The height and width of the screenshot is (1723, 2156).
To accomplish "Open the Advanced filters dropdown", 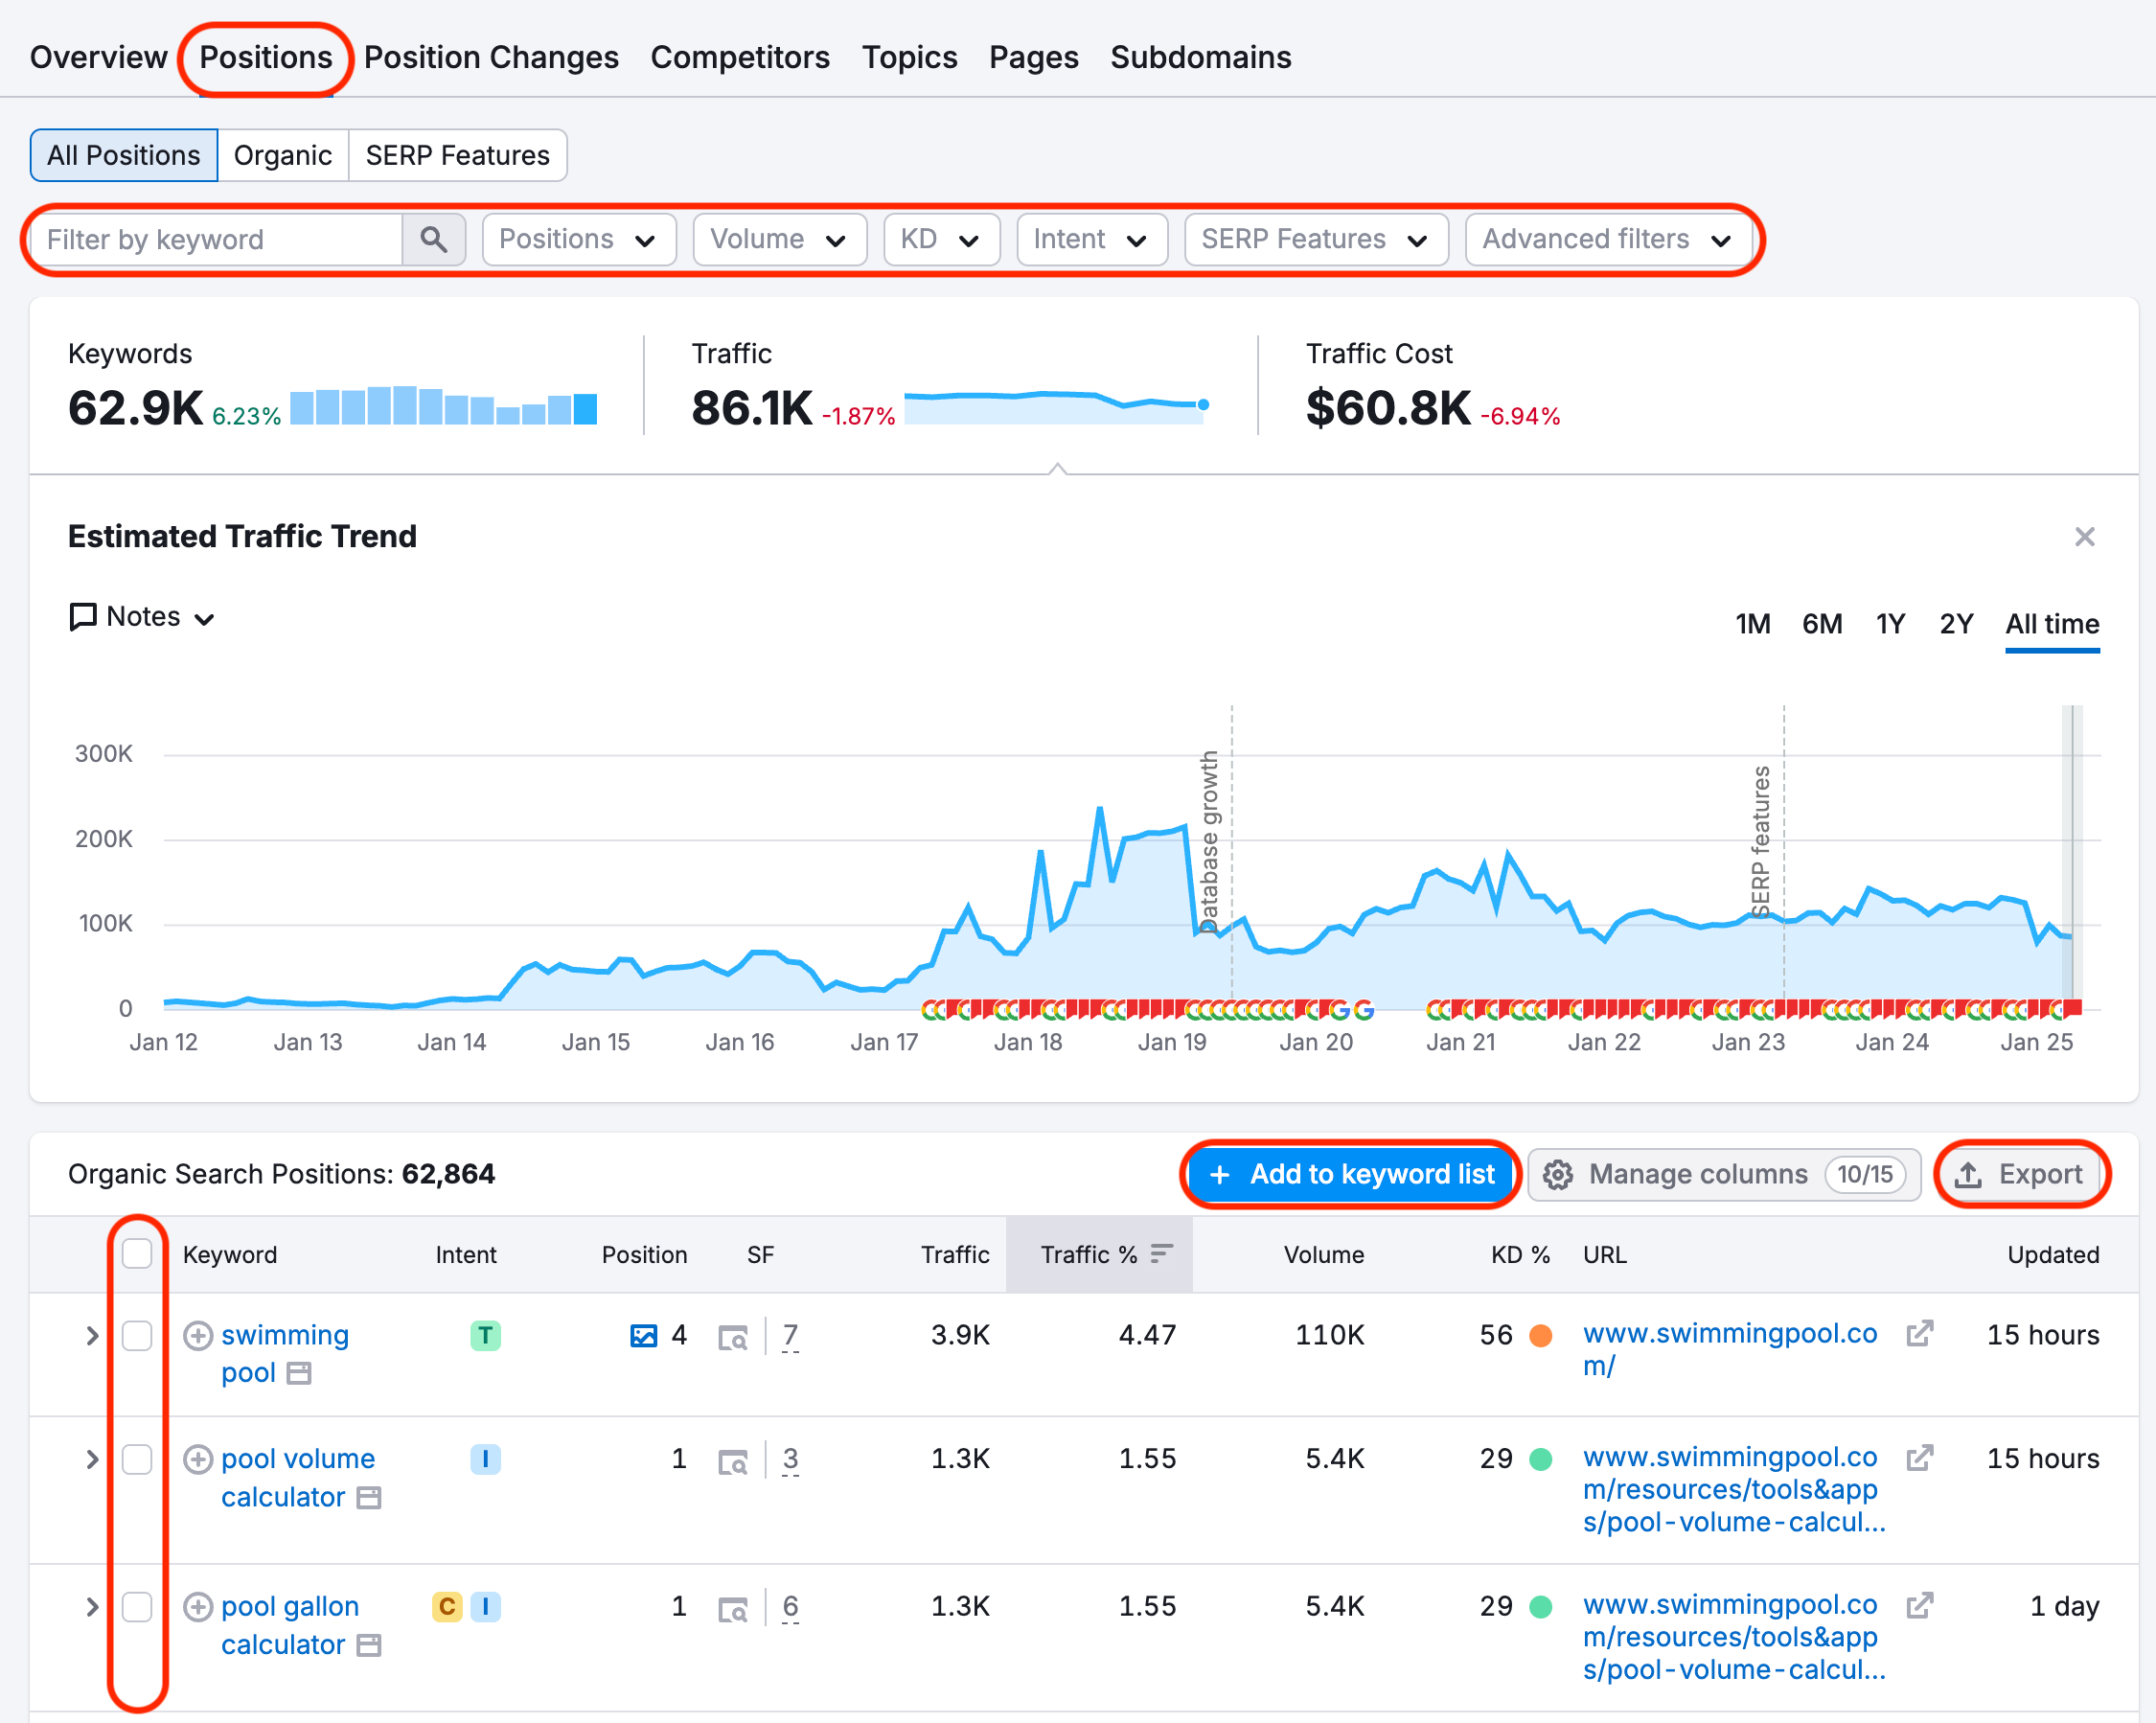I will pyautogui.click(x=1606, y=239).
